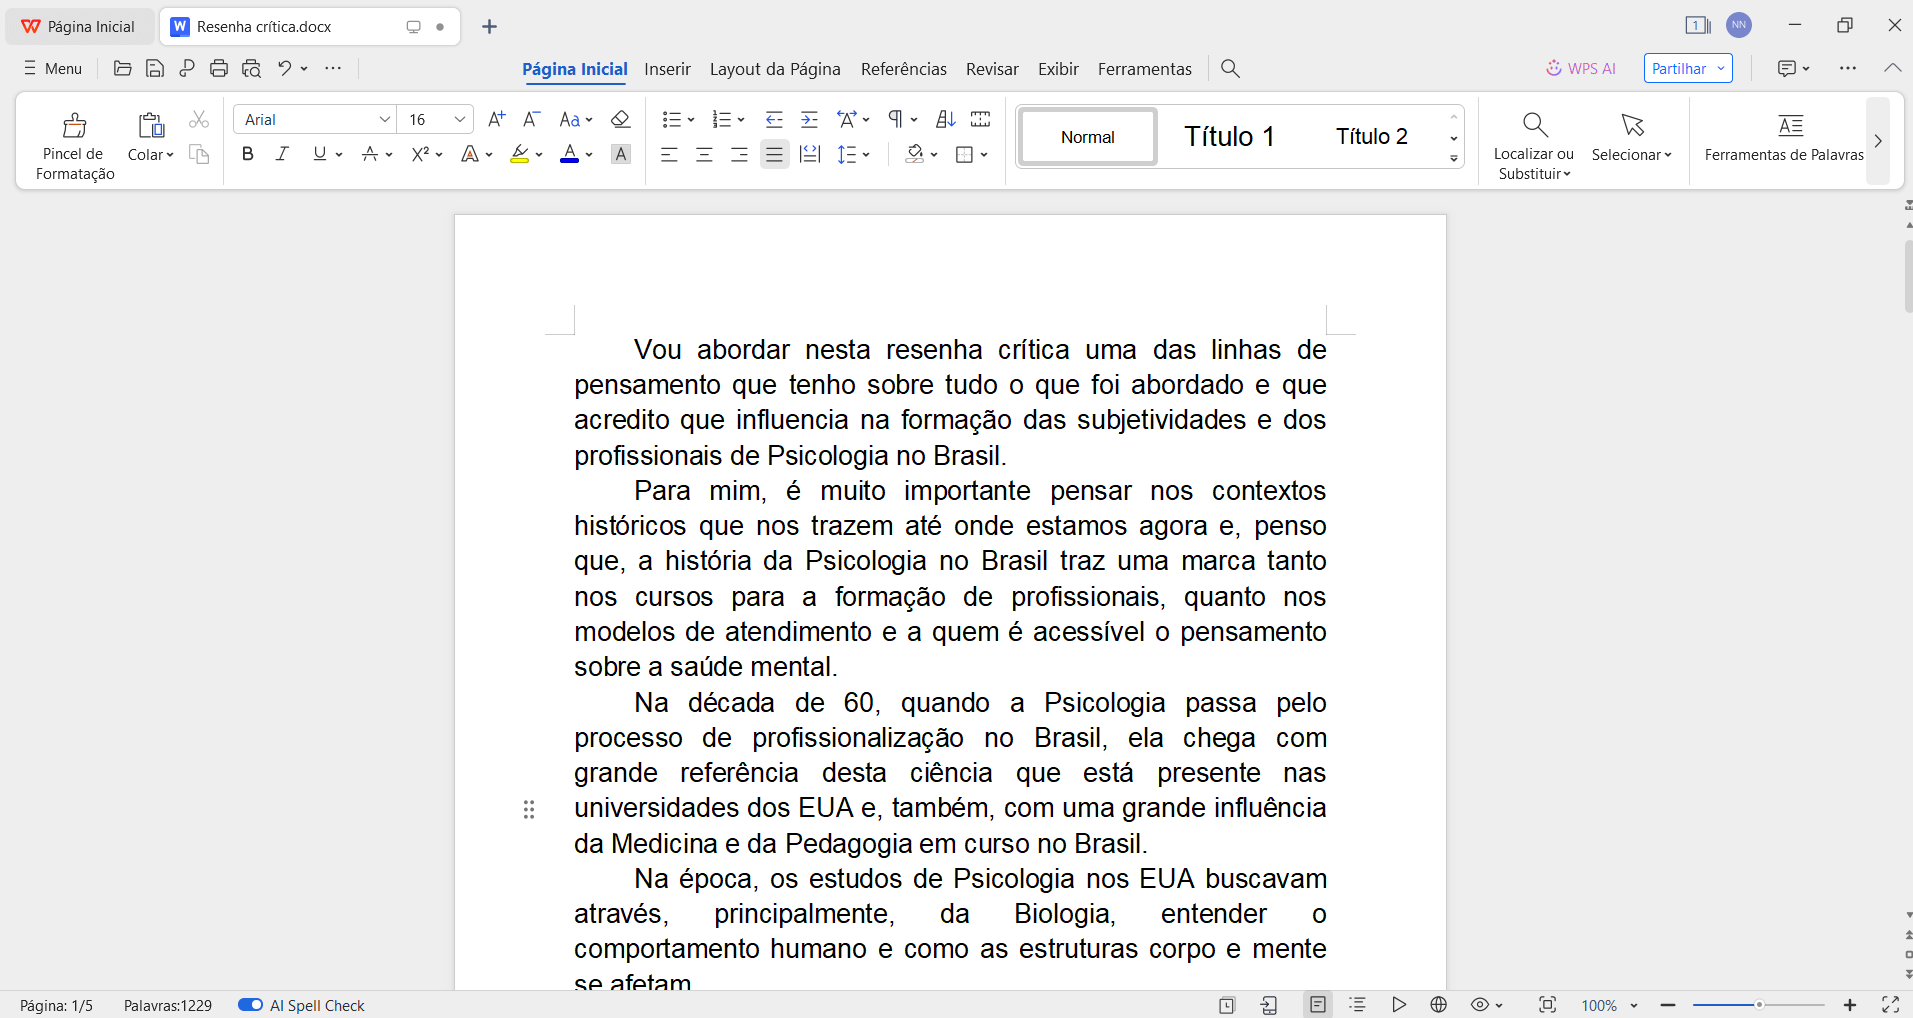Click the search magnifier in ribbon tabs
This screenshot has width=1913, height=1018.
[x=1231, y=68]
